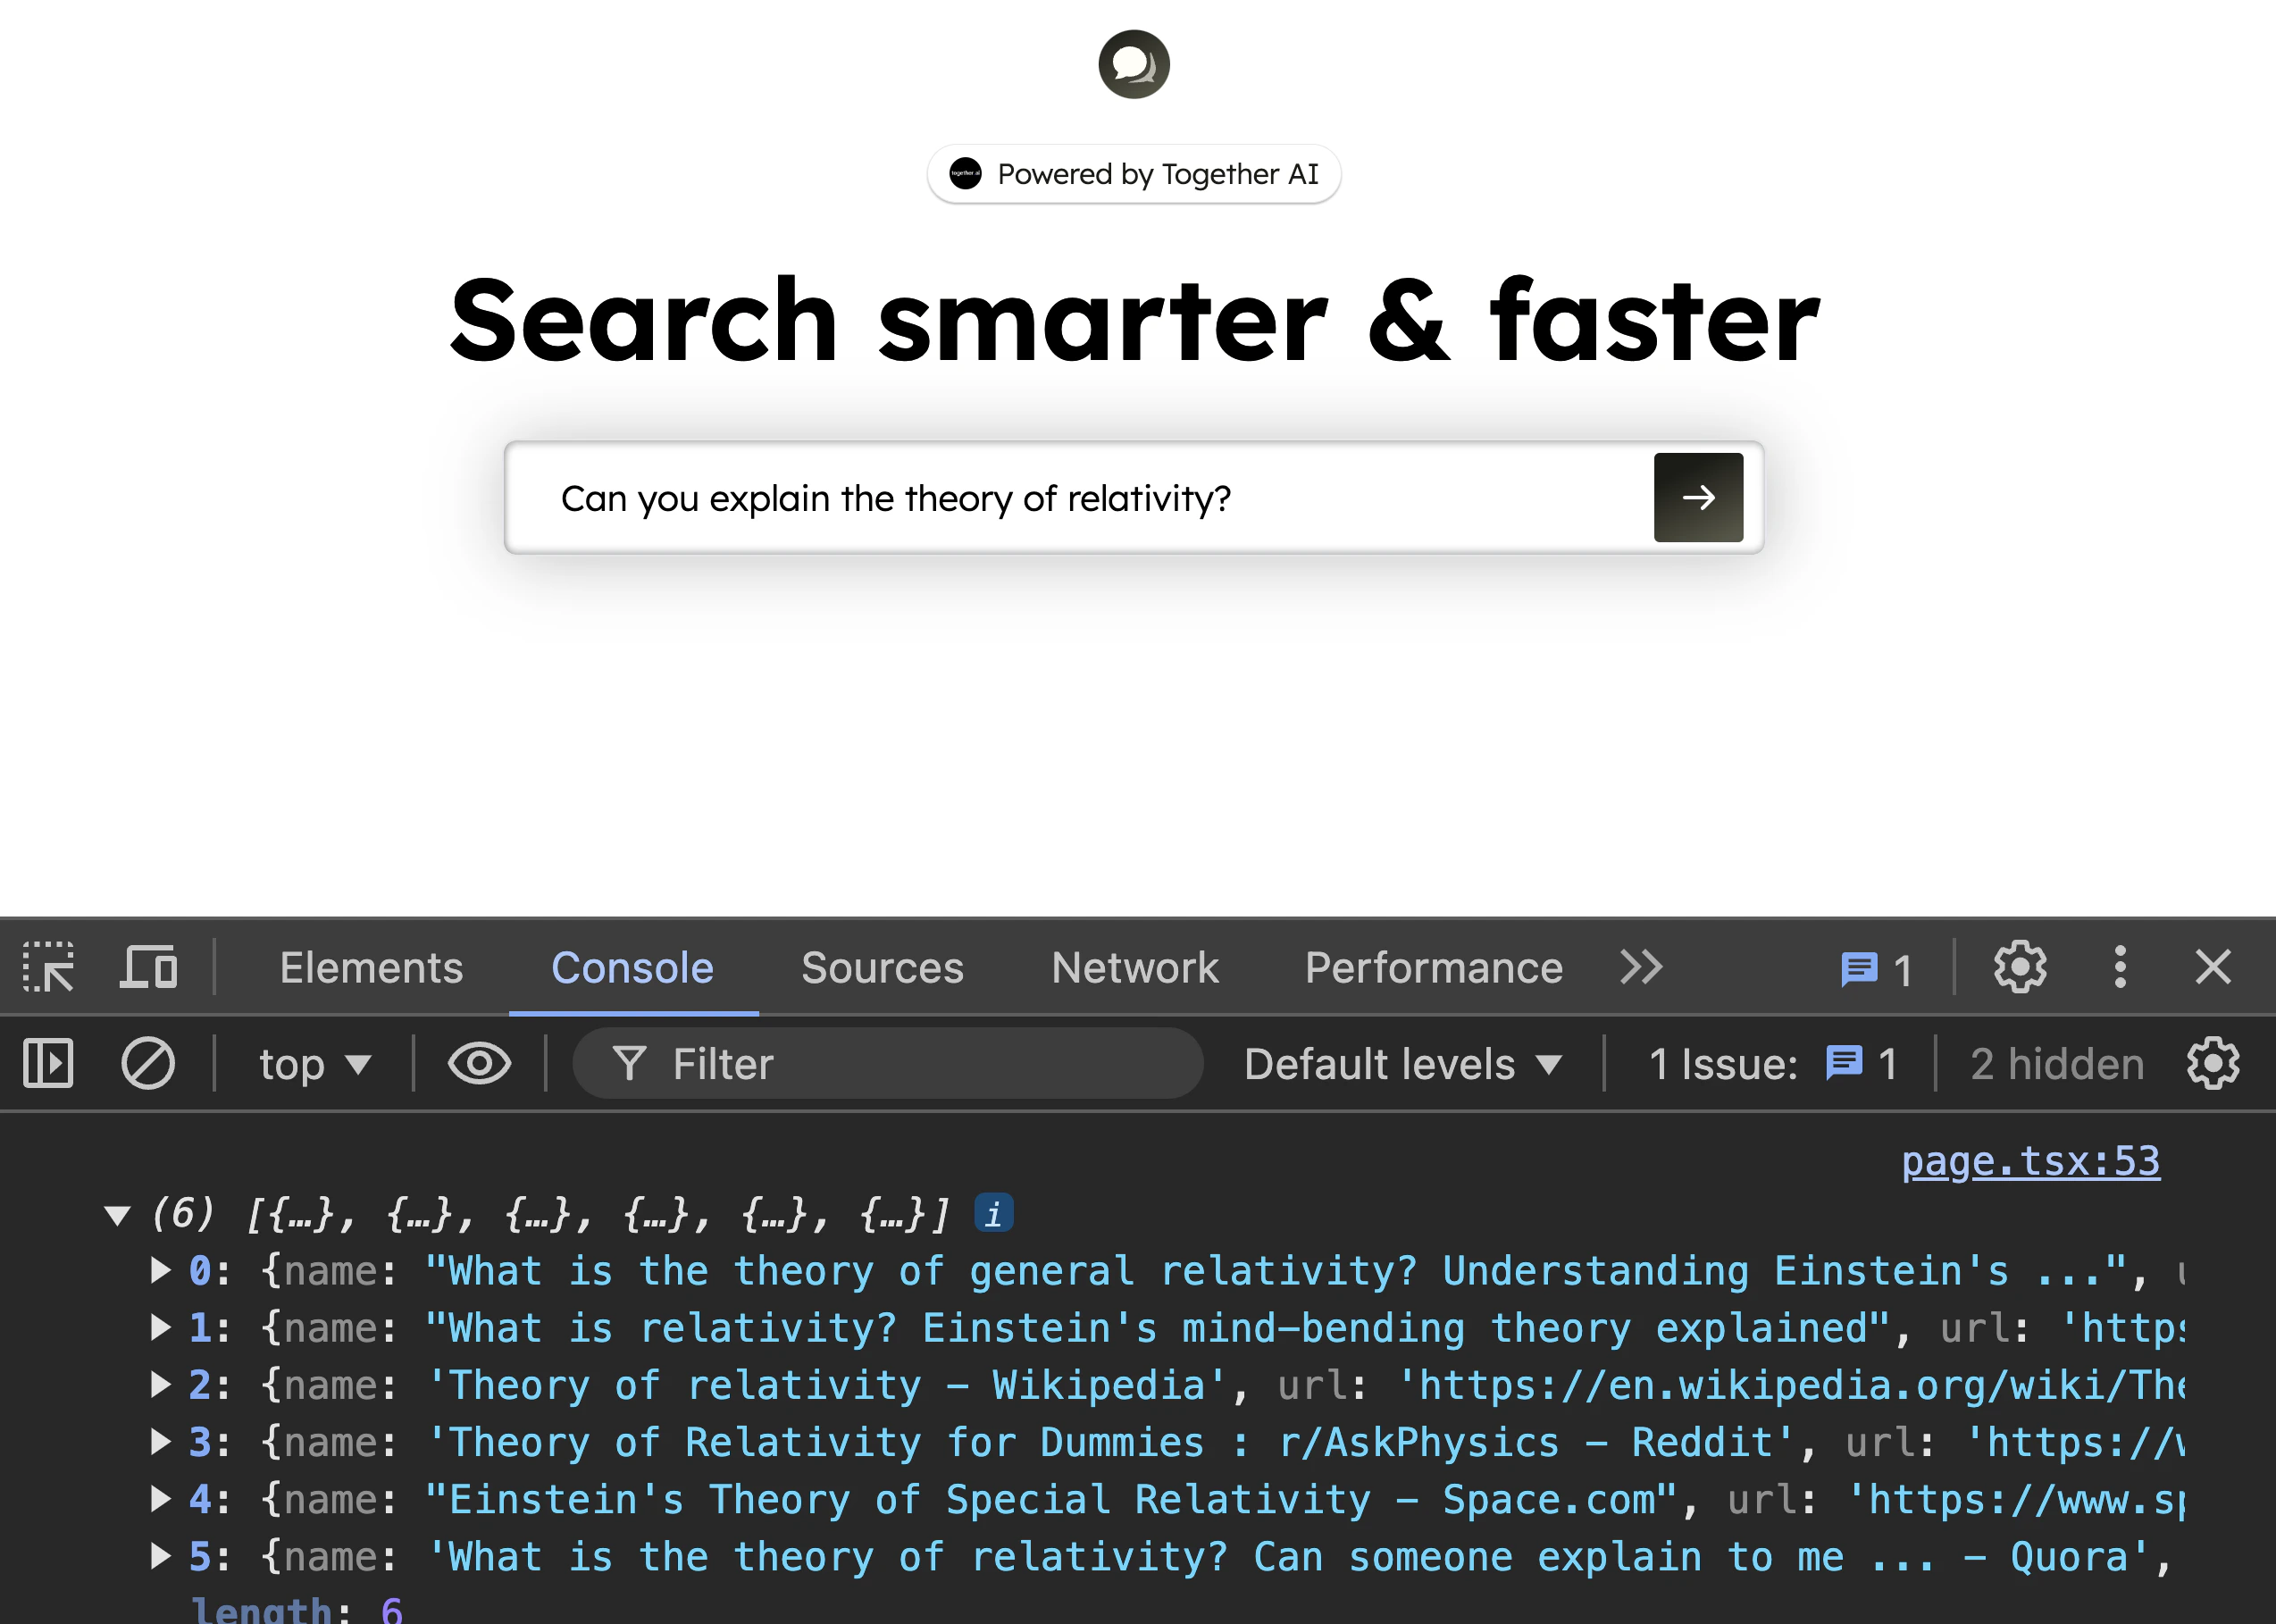Screen dimensions: 2276x1624
Task: Open the top context dropdown
Action: 314,1064
